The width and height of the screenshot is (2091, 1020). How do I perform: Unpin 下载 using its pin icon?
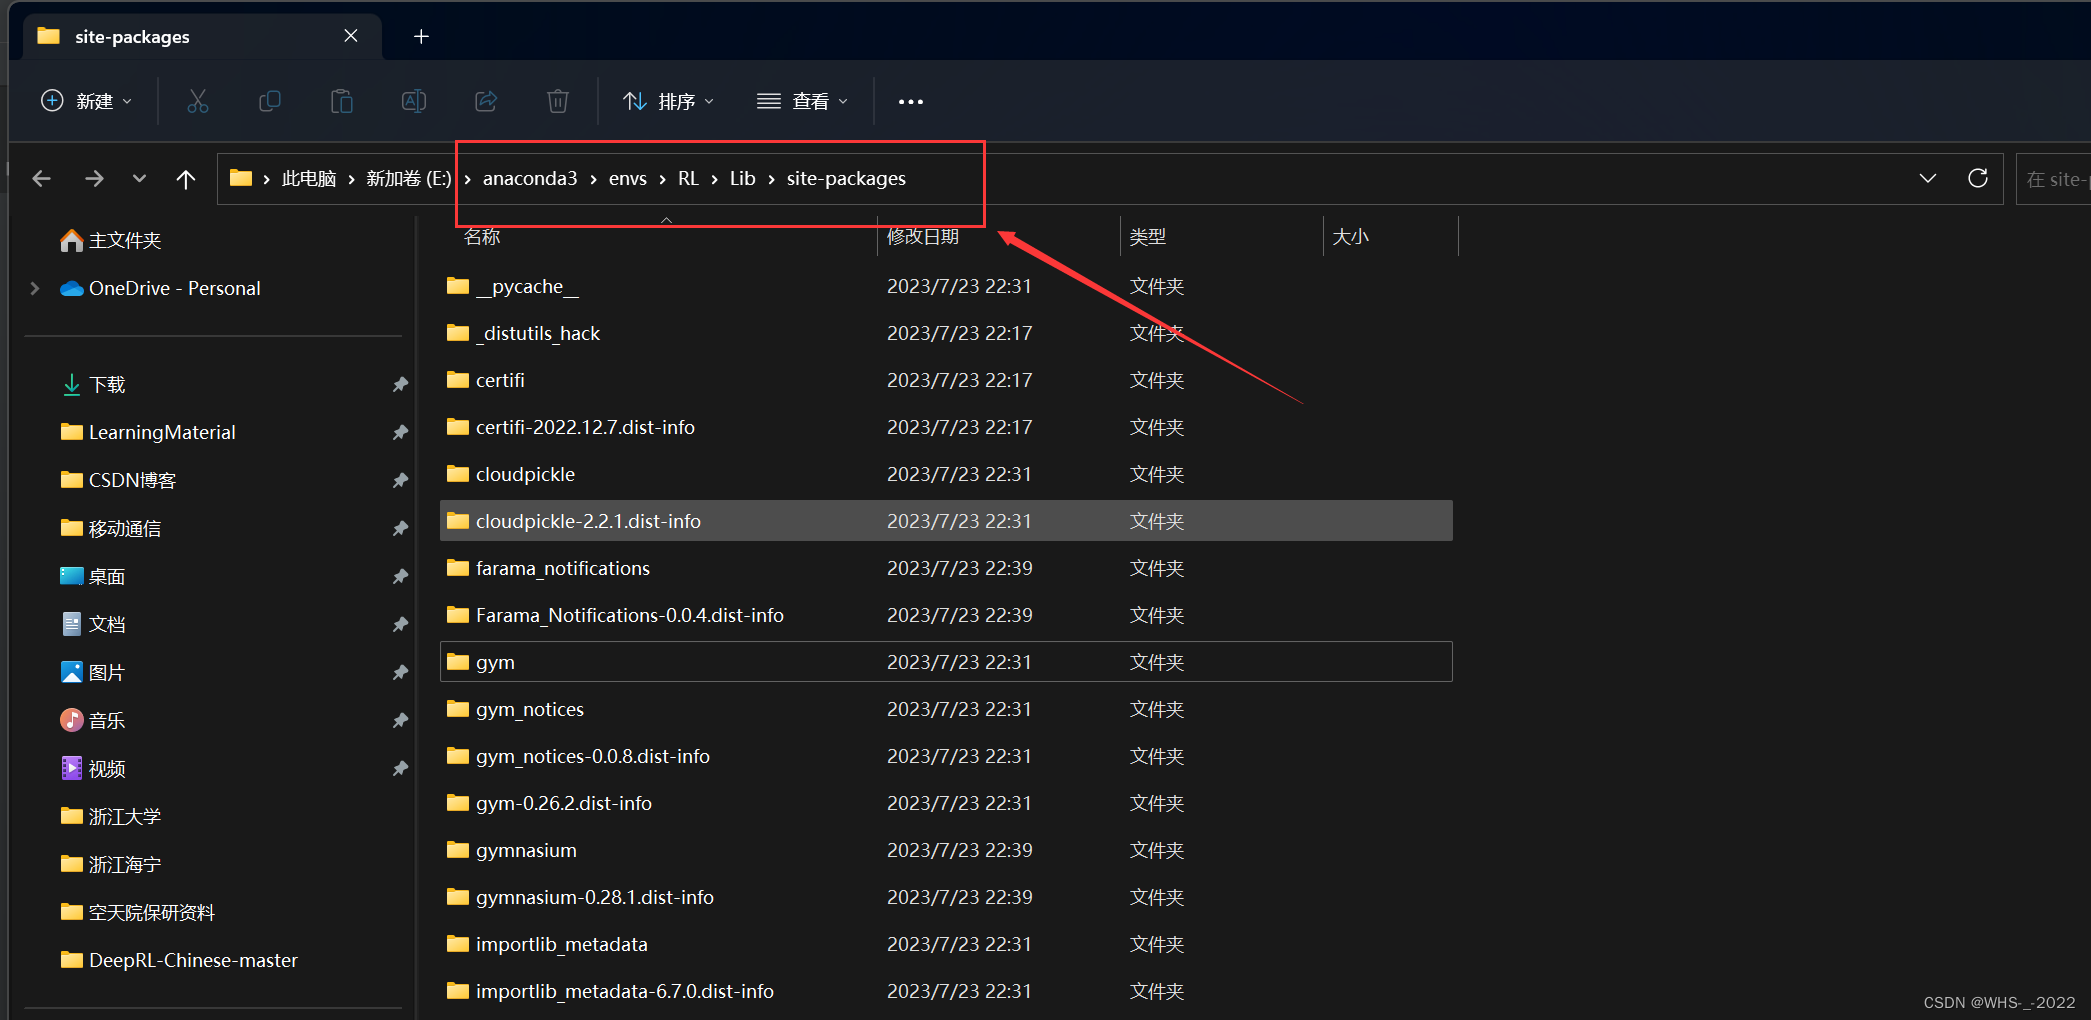[x=400, y=384]
